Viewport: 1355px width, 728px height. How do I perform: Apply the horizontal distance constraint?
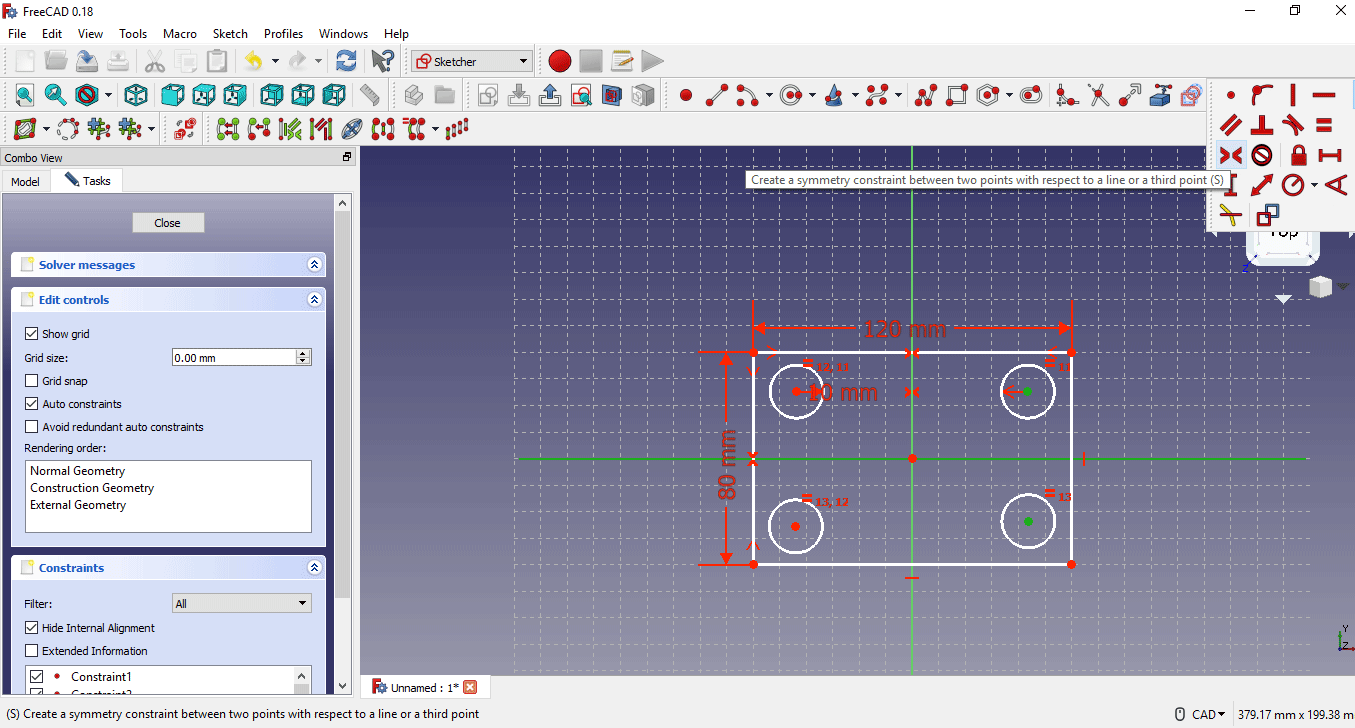click(x=1329, y=156)
